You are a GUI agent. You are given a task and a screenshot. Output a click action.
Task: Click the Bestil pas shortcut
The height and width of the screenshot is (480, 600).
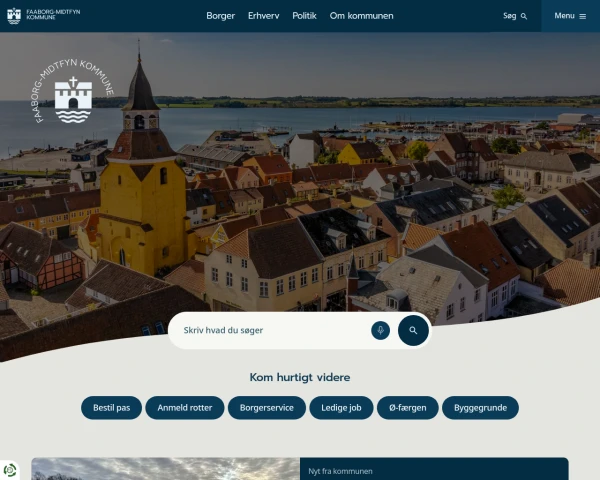112,408
